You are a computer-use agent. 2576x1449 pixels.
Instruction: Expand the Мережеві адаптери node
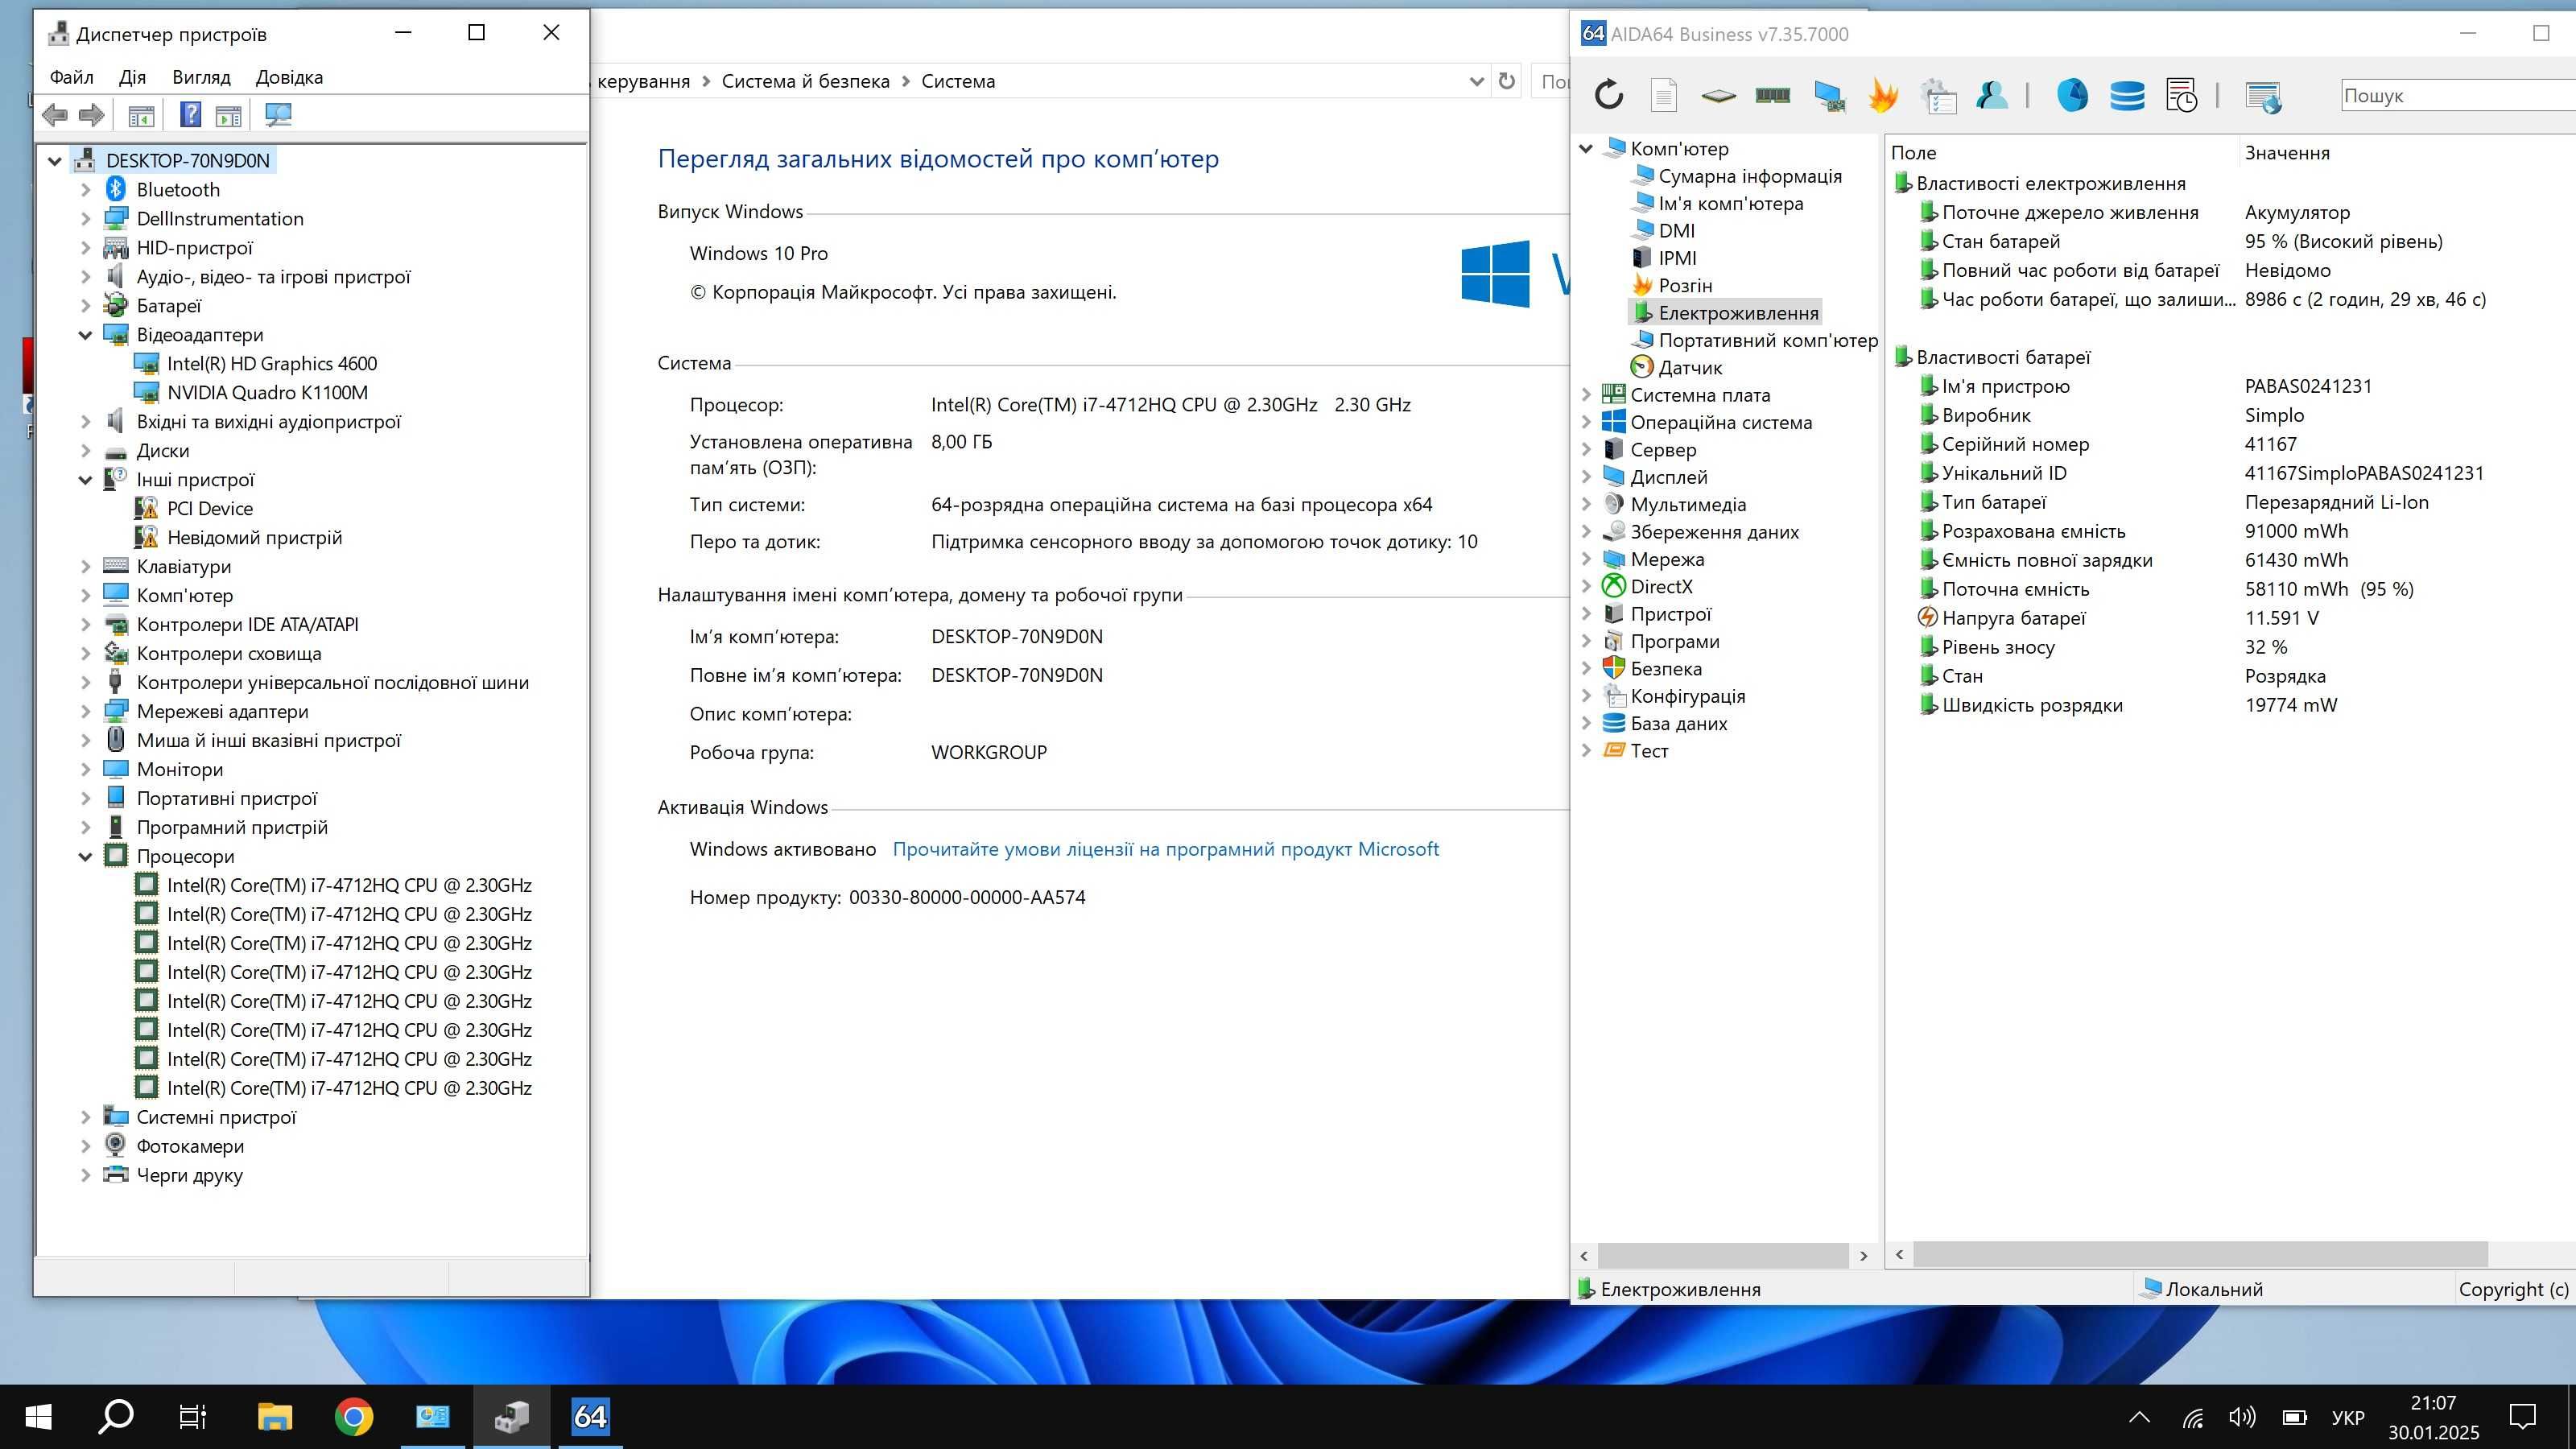pos(85,712)
